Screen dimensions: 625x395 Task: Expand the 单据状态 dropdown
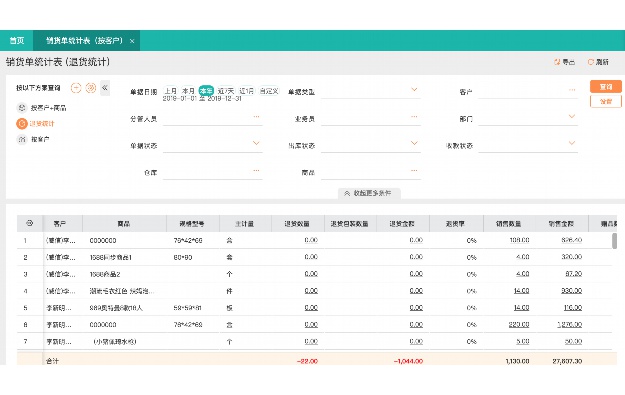[256, 143]
